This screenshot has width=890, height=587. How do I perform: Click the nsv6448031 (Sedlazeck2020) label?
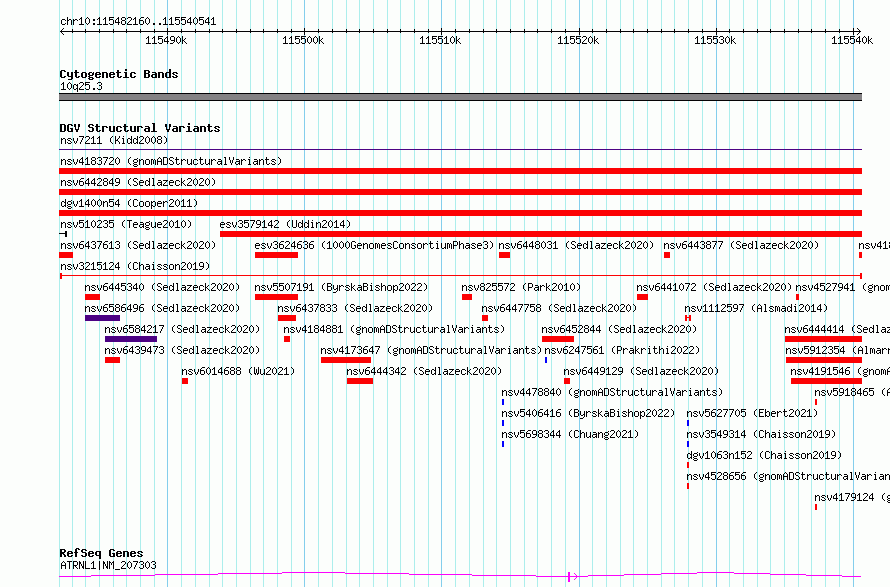(x=576, y=245)
